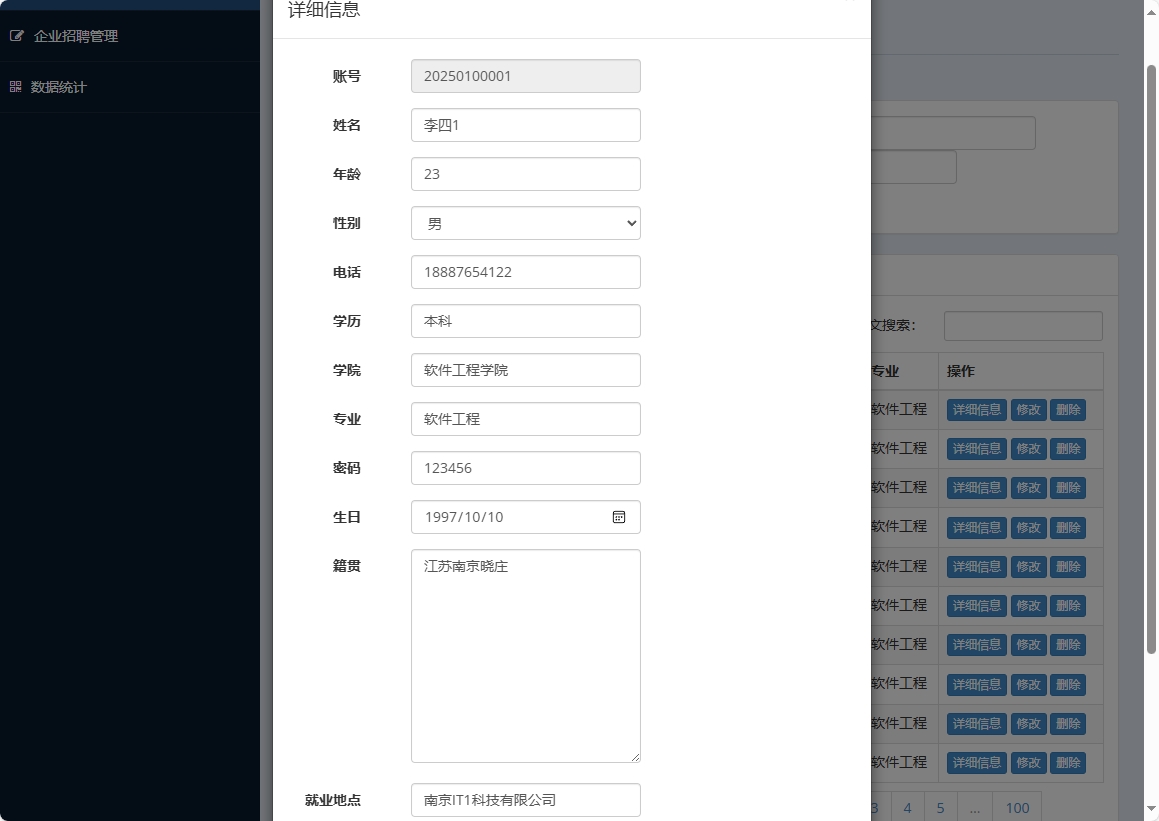This screenshot has height=821, width=1159.
Task: Click the pencil icon beside 企业招聘管理
Action: pos(16,34)
